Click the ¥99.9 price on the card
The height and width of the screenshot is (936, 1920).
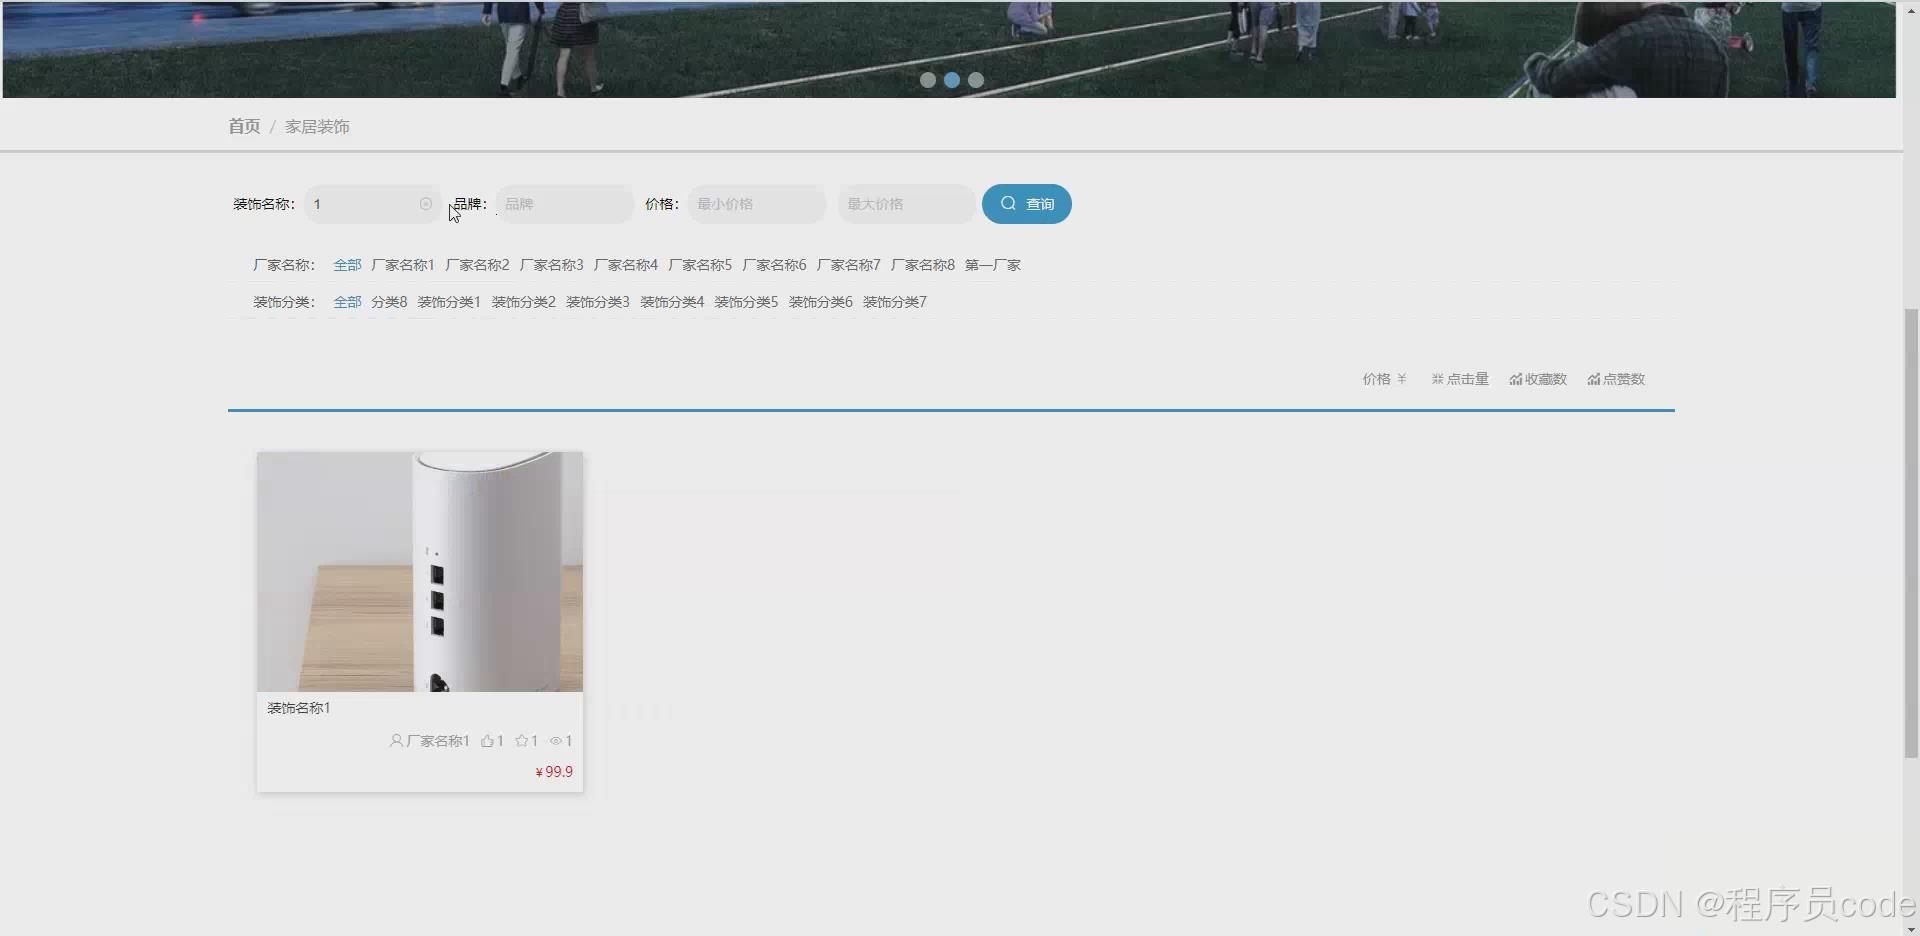(x=554, y=772)
